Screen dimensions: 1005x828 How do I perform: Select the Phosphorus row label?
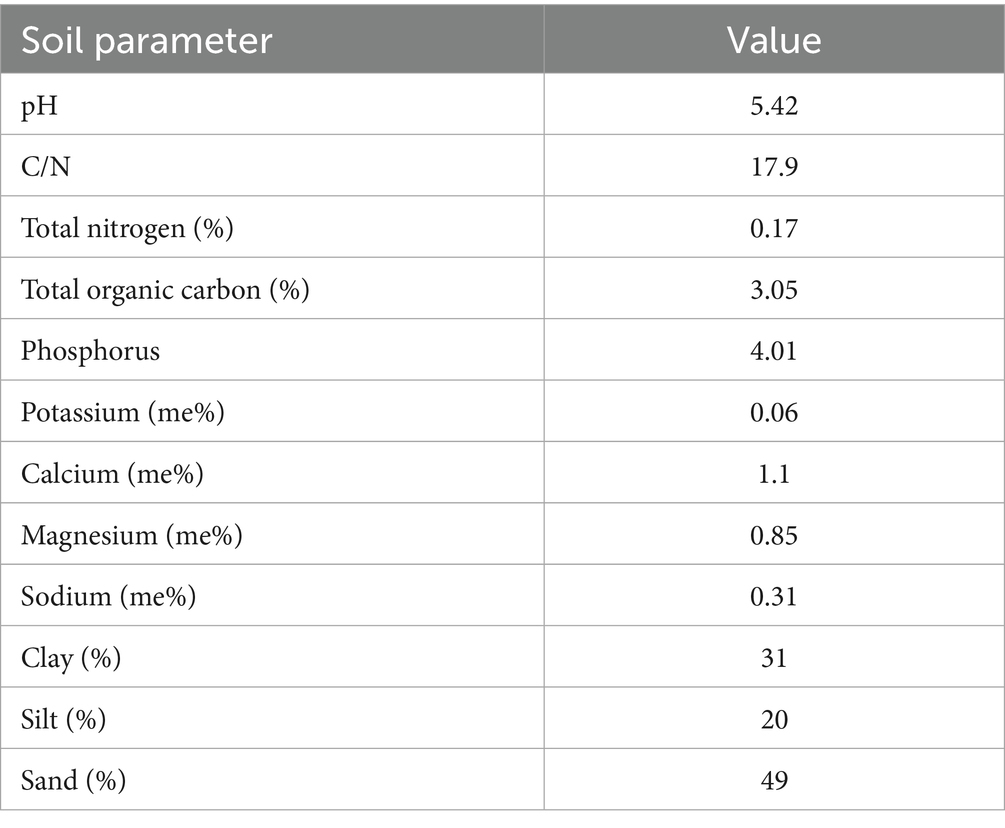[x=90, y=352]
